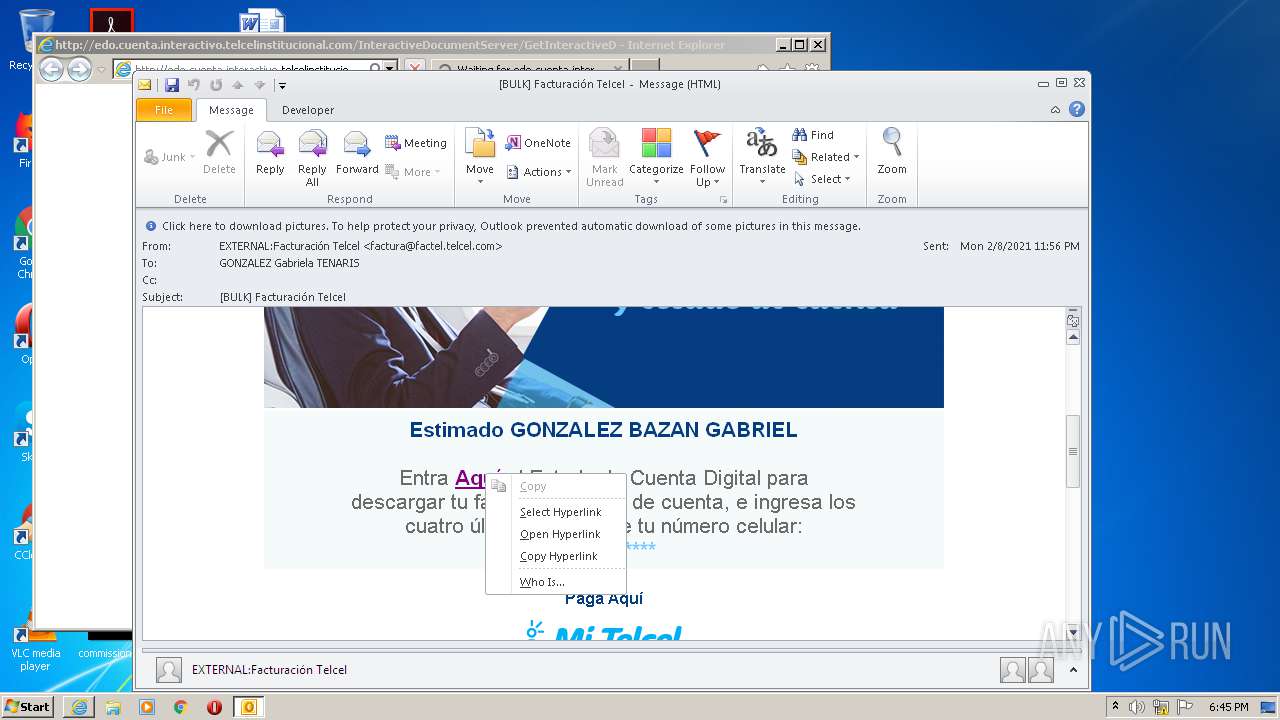
Task: Click the Delete message icon
Action: (x=219, y=154)
